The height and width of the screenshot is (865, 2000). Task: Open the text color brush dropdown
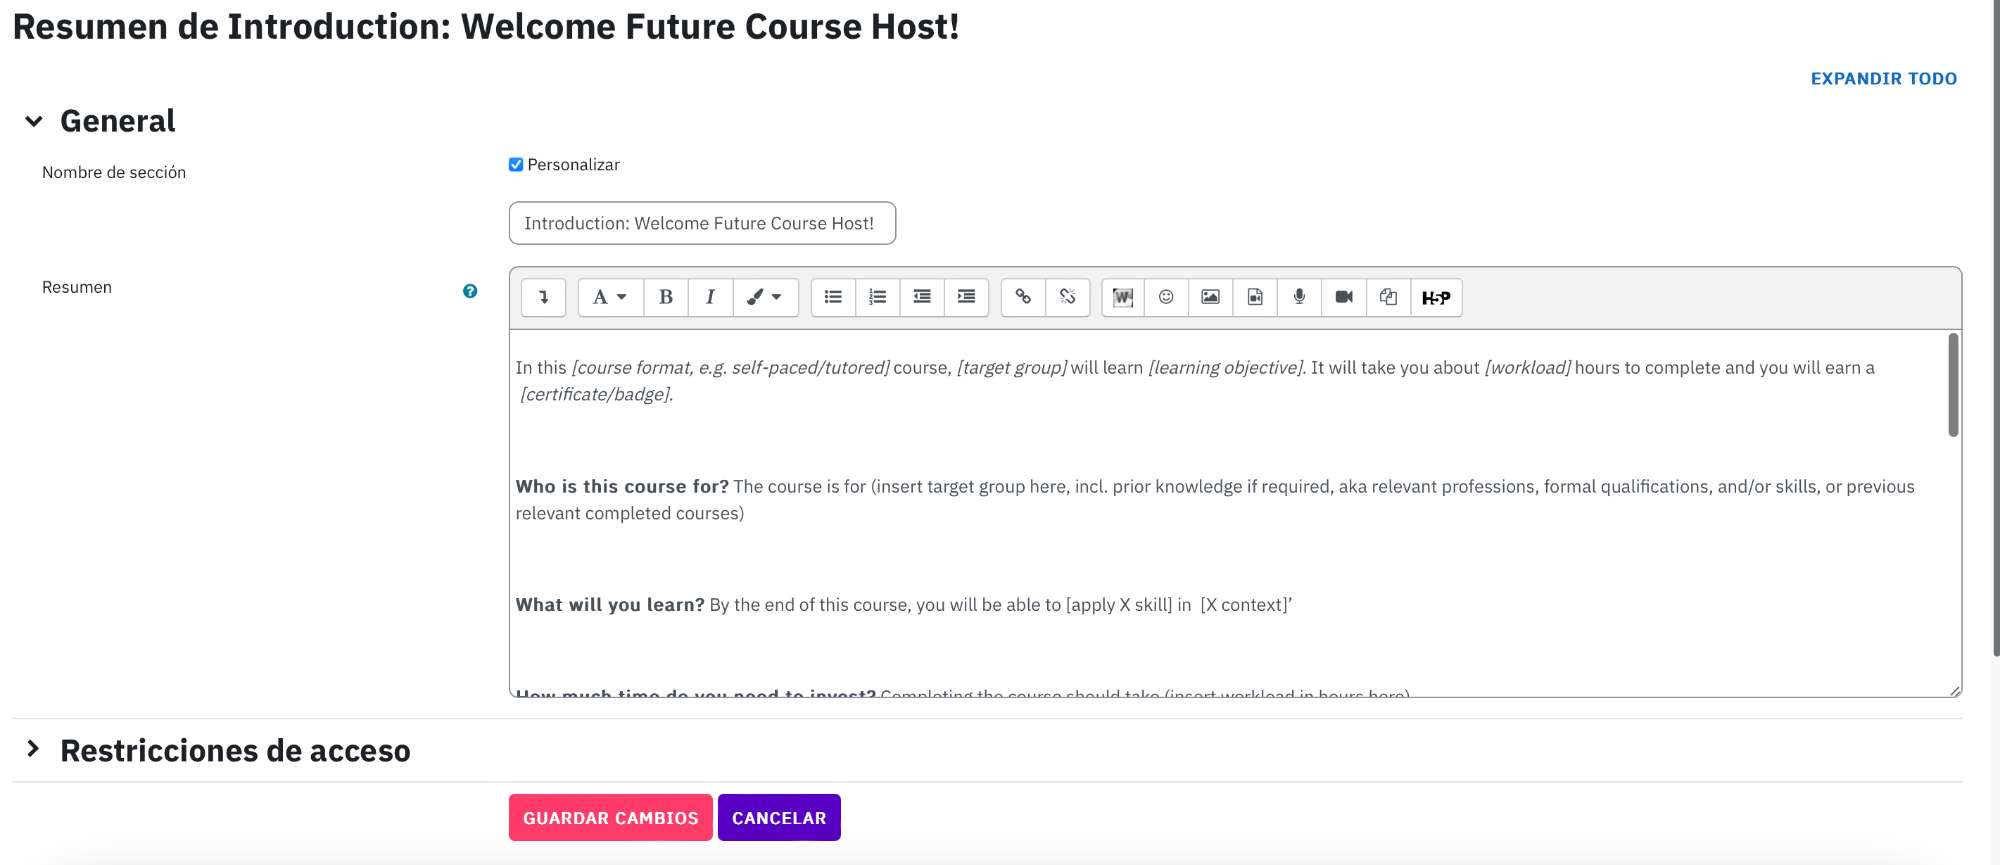[765, 297]
